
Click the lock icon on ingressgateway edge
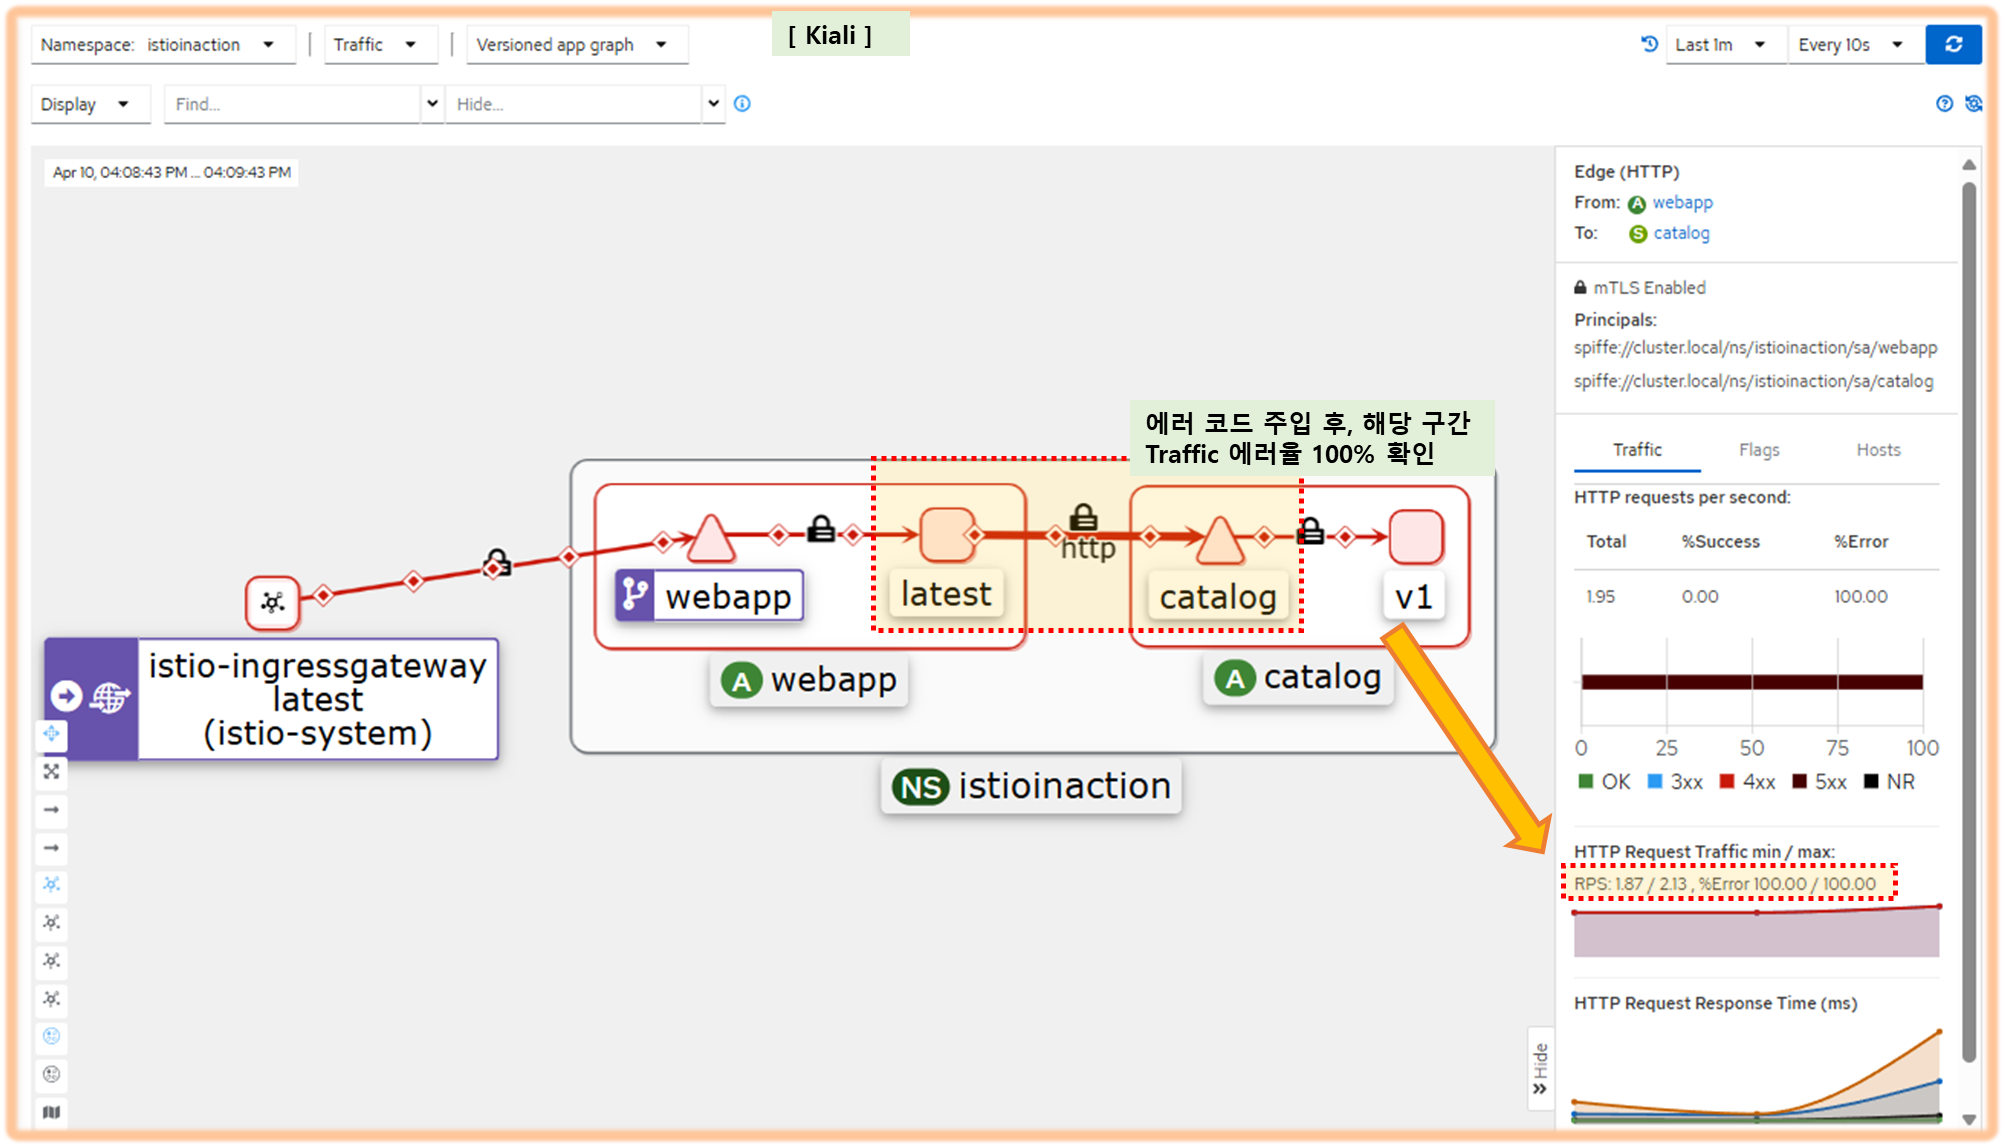497,563
